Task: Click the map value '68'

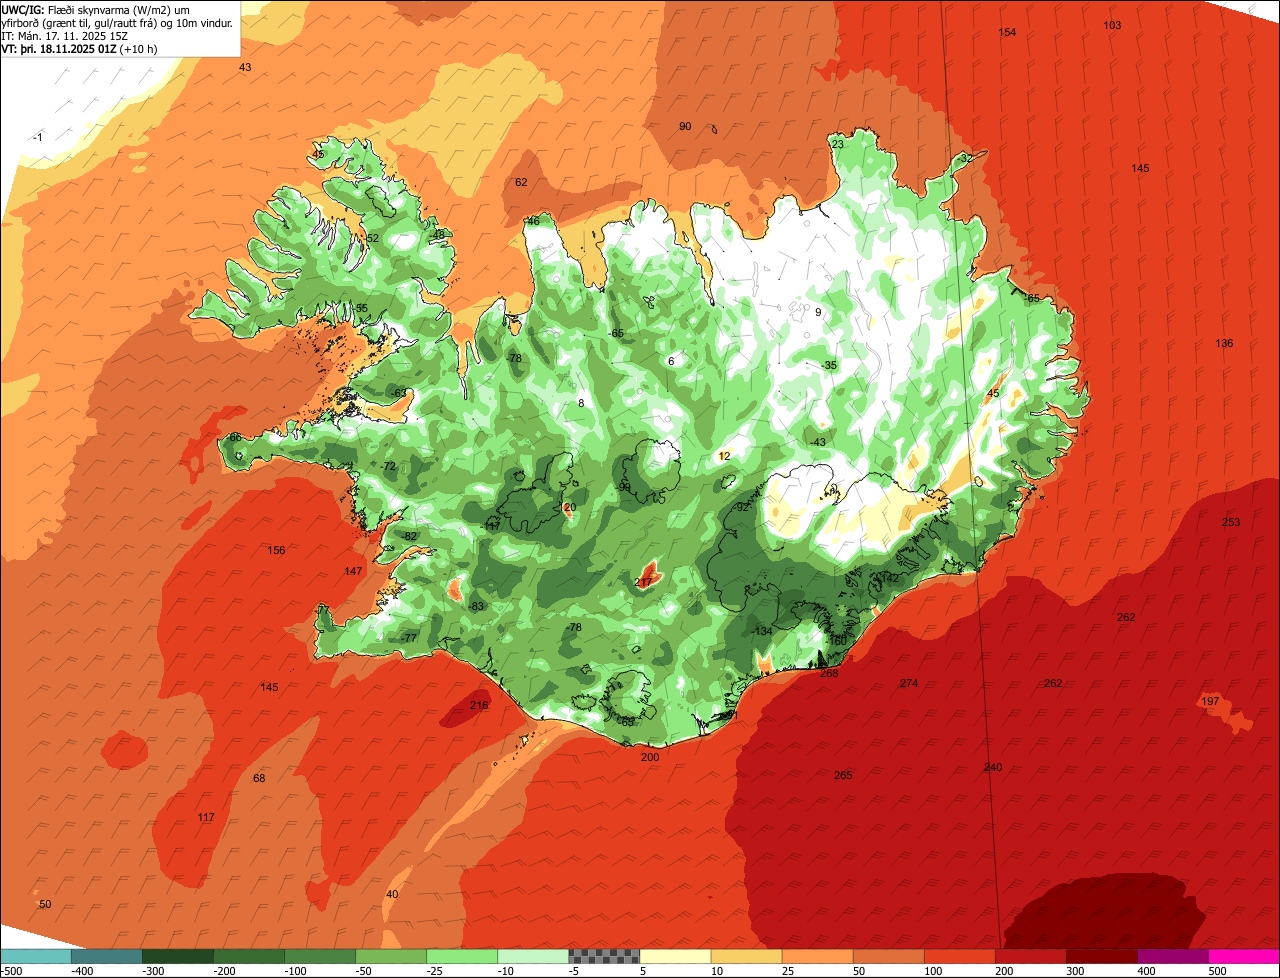Action: (x=259, y=778)
